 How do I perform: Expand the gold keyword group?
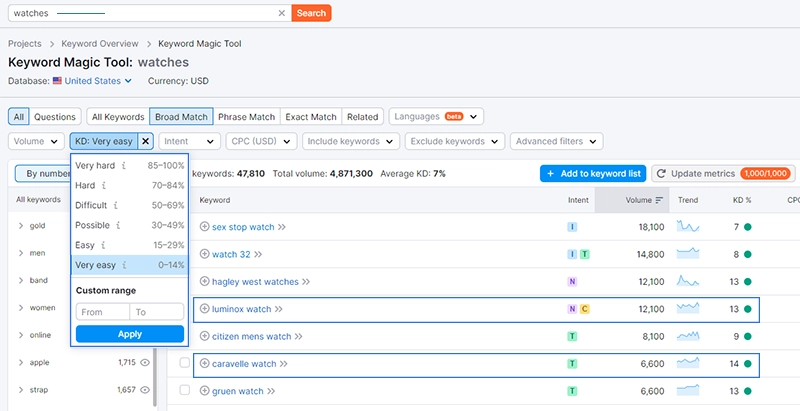21,226
